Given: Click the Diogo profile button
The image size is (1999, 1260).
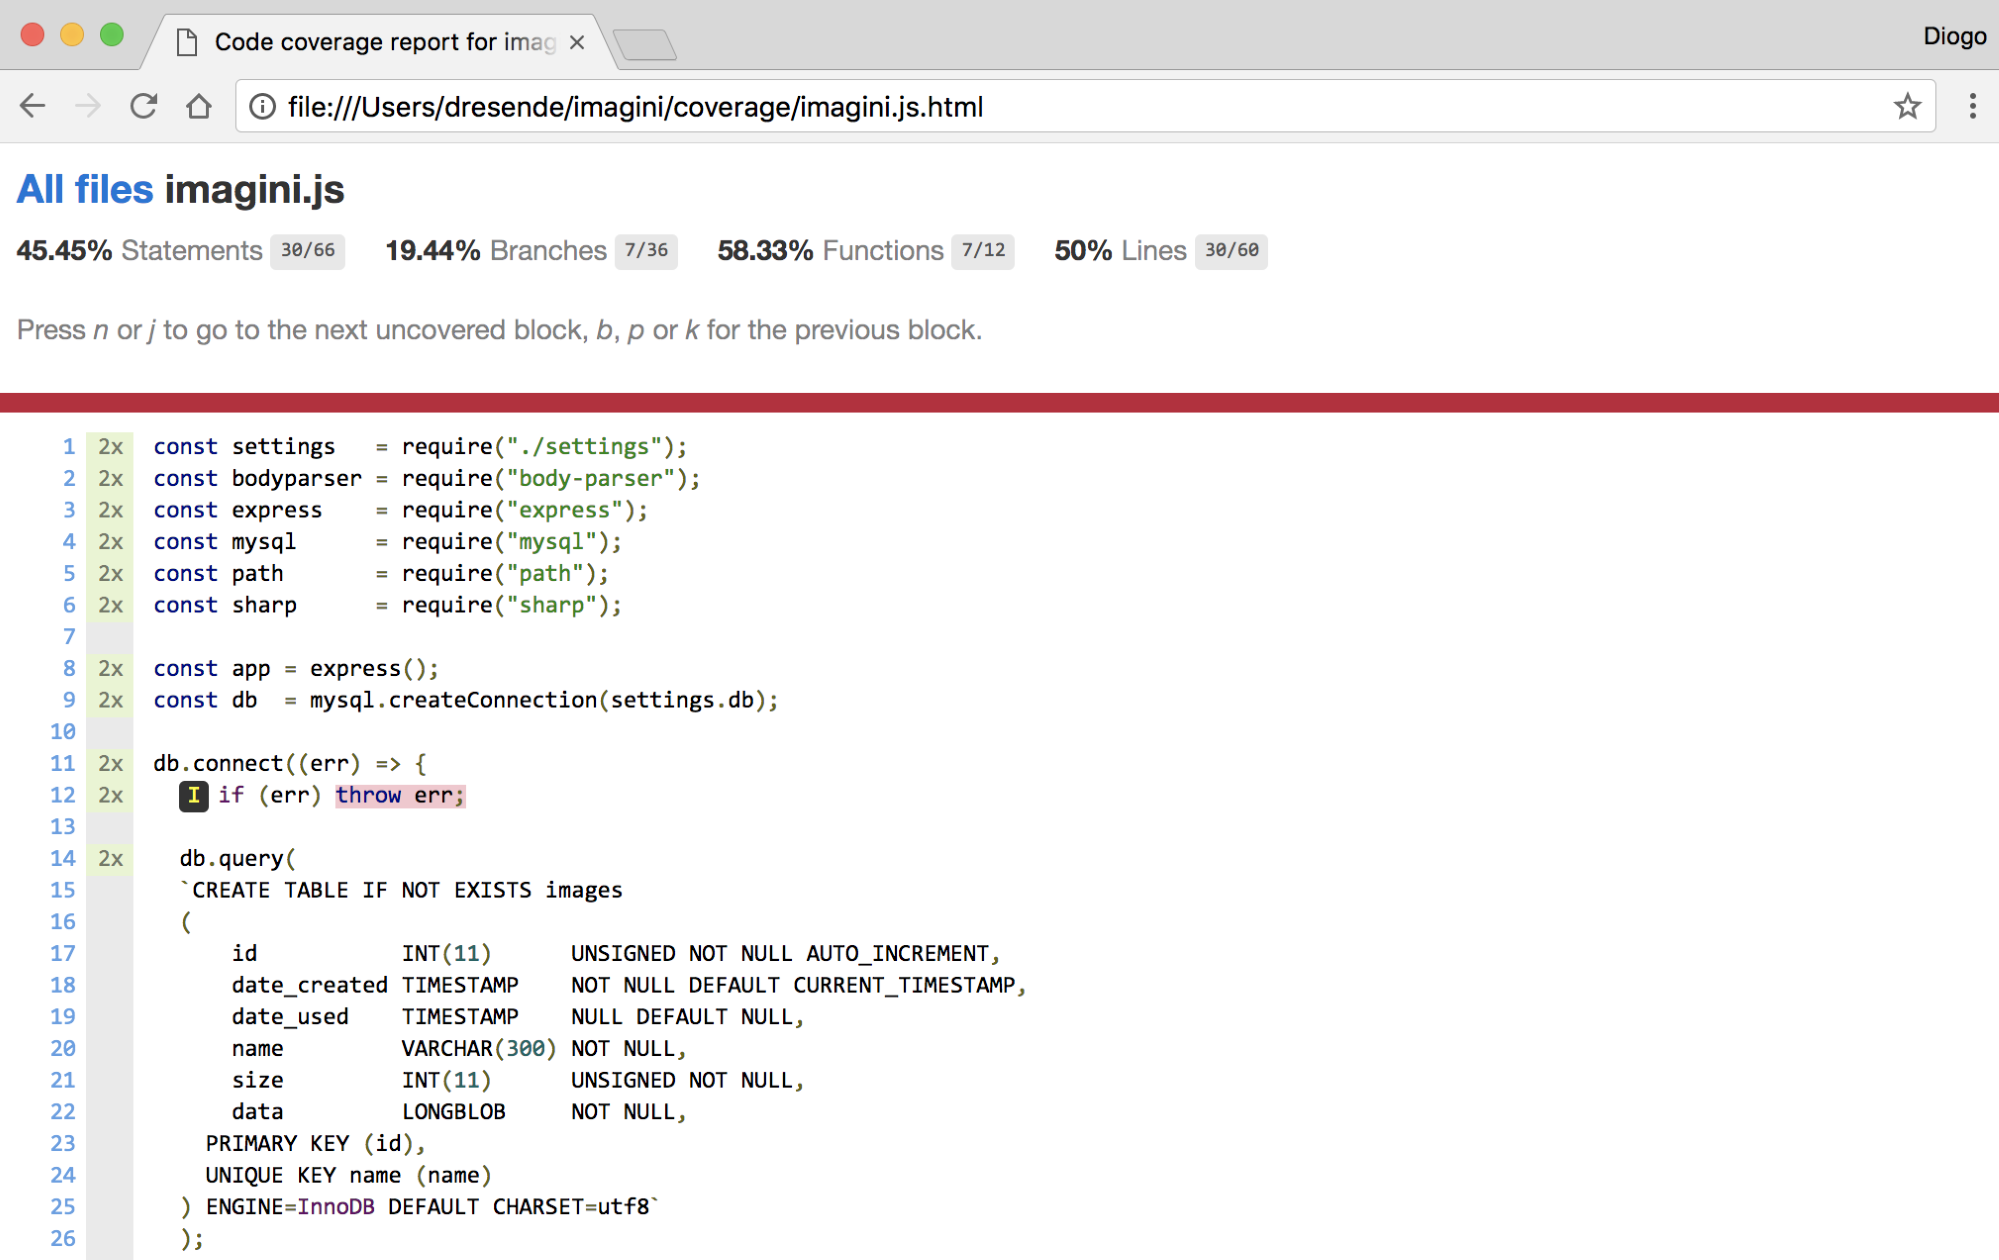Looking at the screenshot, I should pyautogui.click(x=1953, y=36).
